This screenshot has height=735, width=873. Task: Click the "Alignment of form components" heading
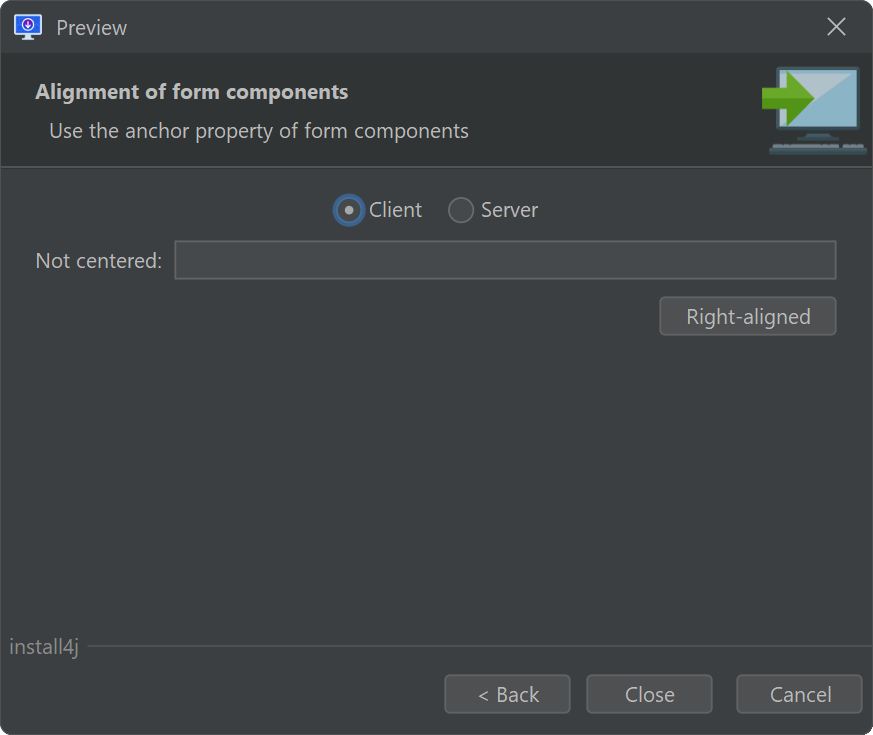[192, 92]
